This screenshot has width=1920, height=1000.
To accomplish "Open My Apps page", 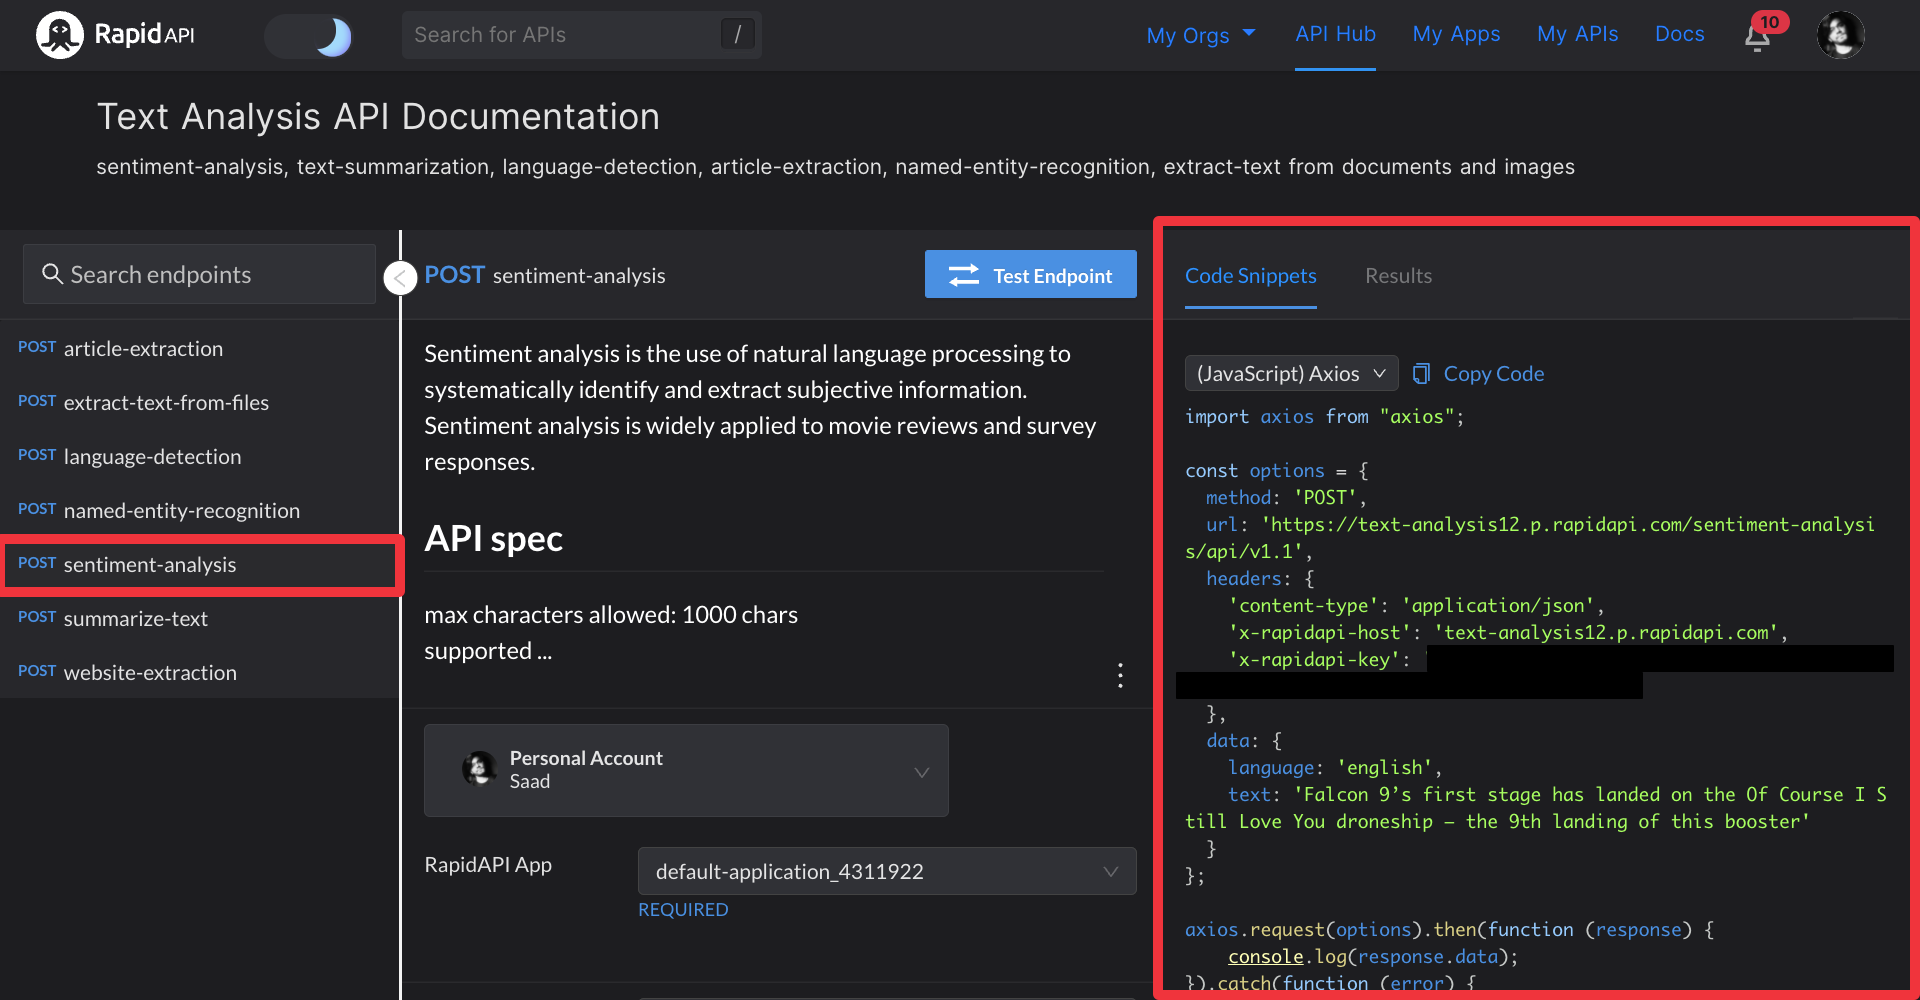I will pyautogui.click(x=1456, y=34).
